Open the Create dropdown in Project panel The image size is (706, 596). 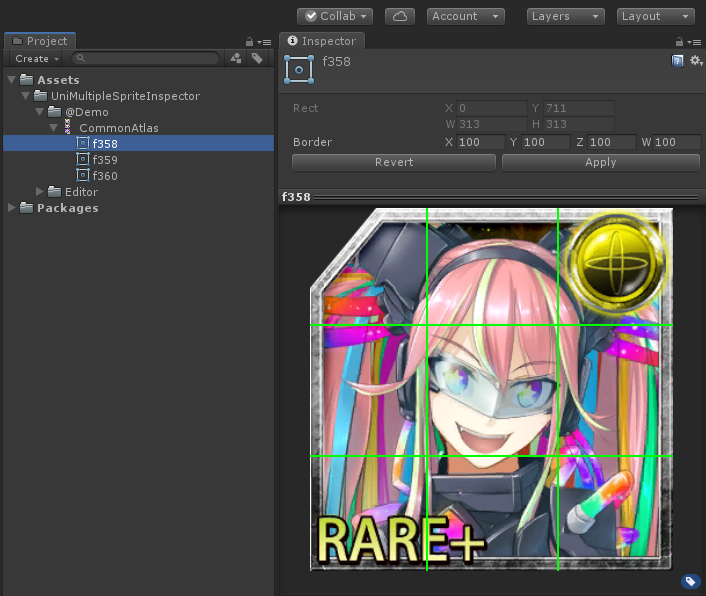pyautogui.click(x=37, y=59)
